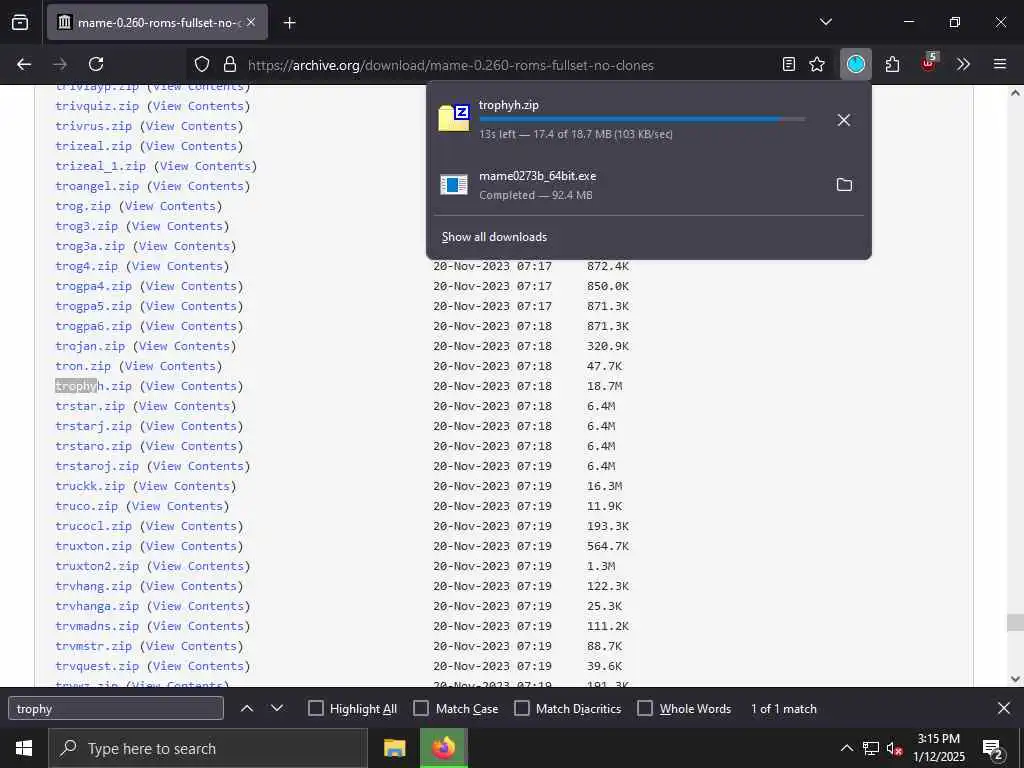This screenshot has height=768, width=1024.
Task: Close the find bar
Action: (1004, 708)
